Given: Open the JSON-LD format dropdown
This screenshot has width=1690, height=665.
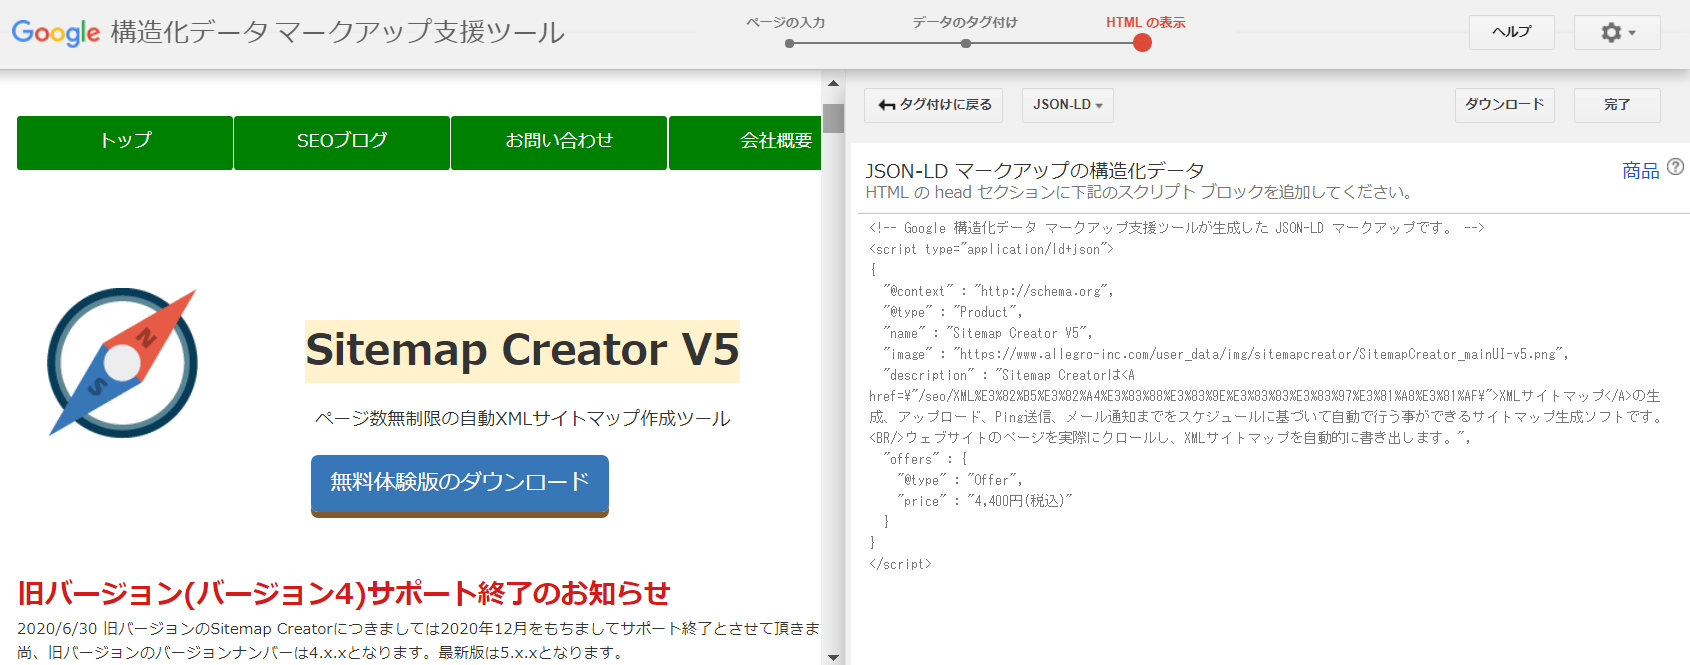Looking at the screenshot, I should pyautogui.click(x=1067, y=105).
